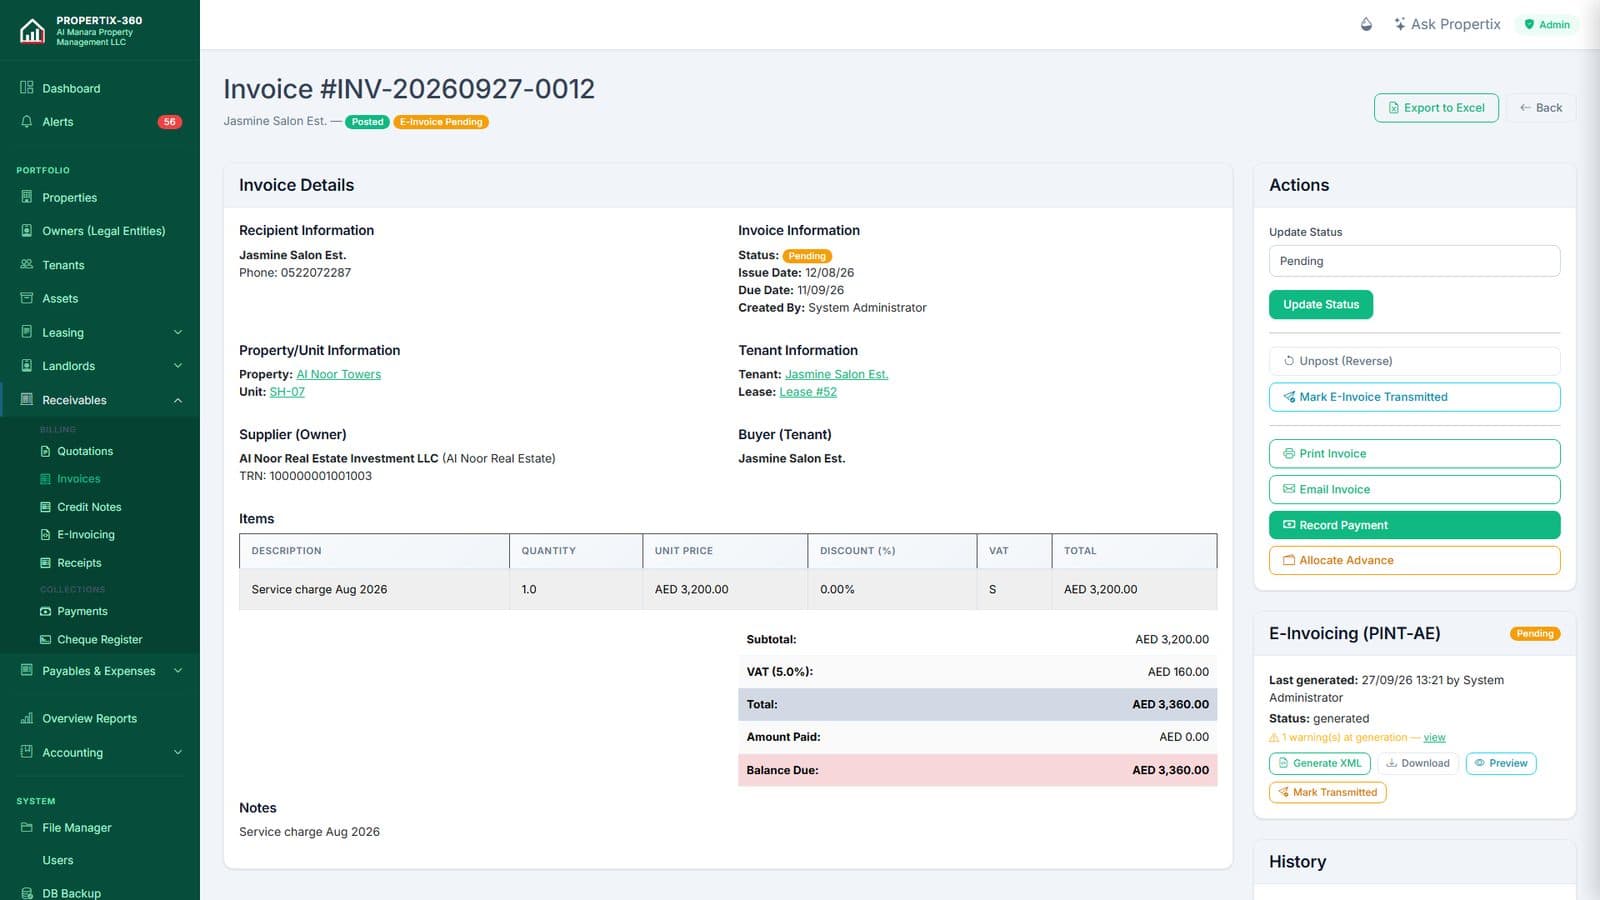Open the Update Status dropdown showing Pending
Screen dimensions: 1600x900
pyautogui.click(x=1414, y=261)
